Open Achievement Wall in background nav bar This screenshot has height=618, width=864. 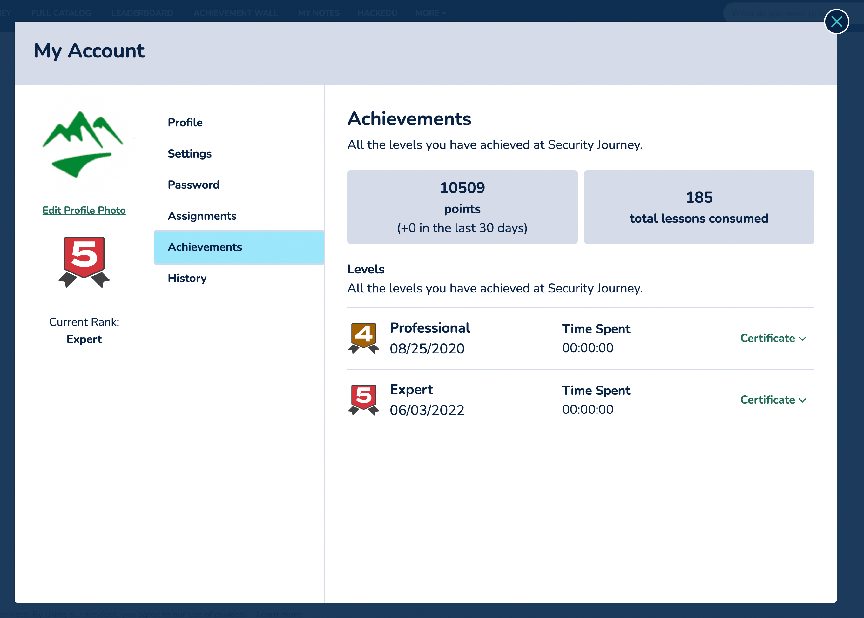pos(235,13)
